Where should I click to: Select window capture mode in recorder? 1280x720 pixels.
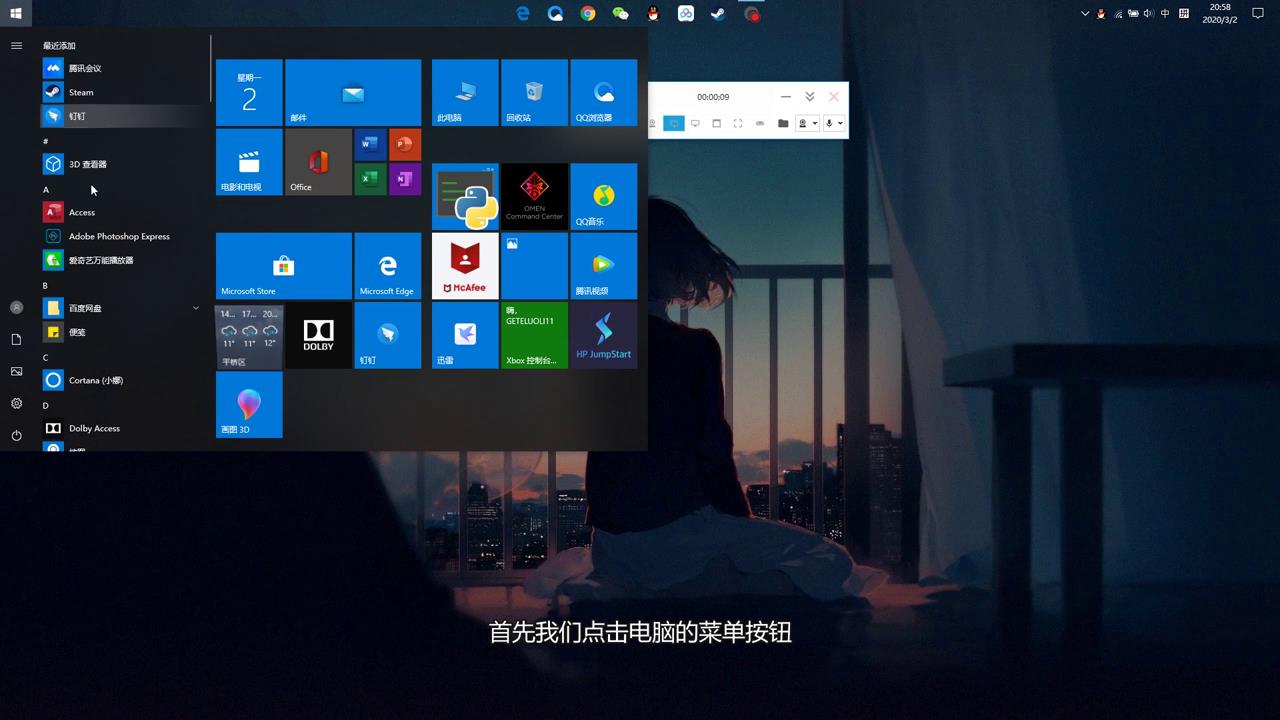point(716,123)
